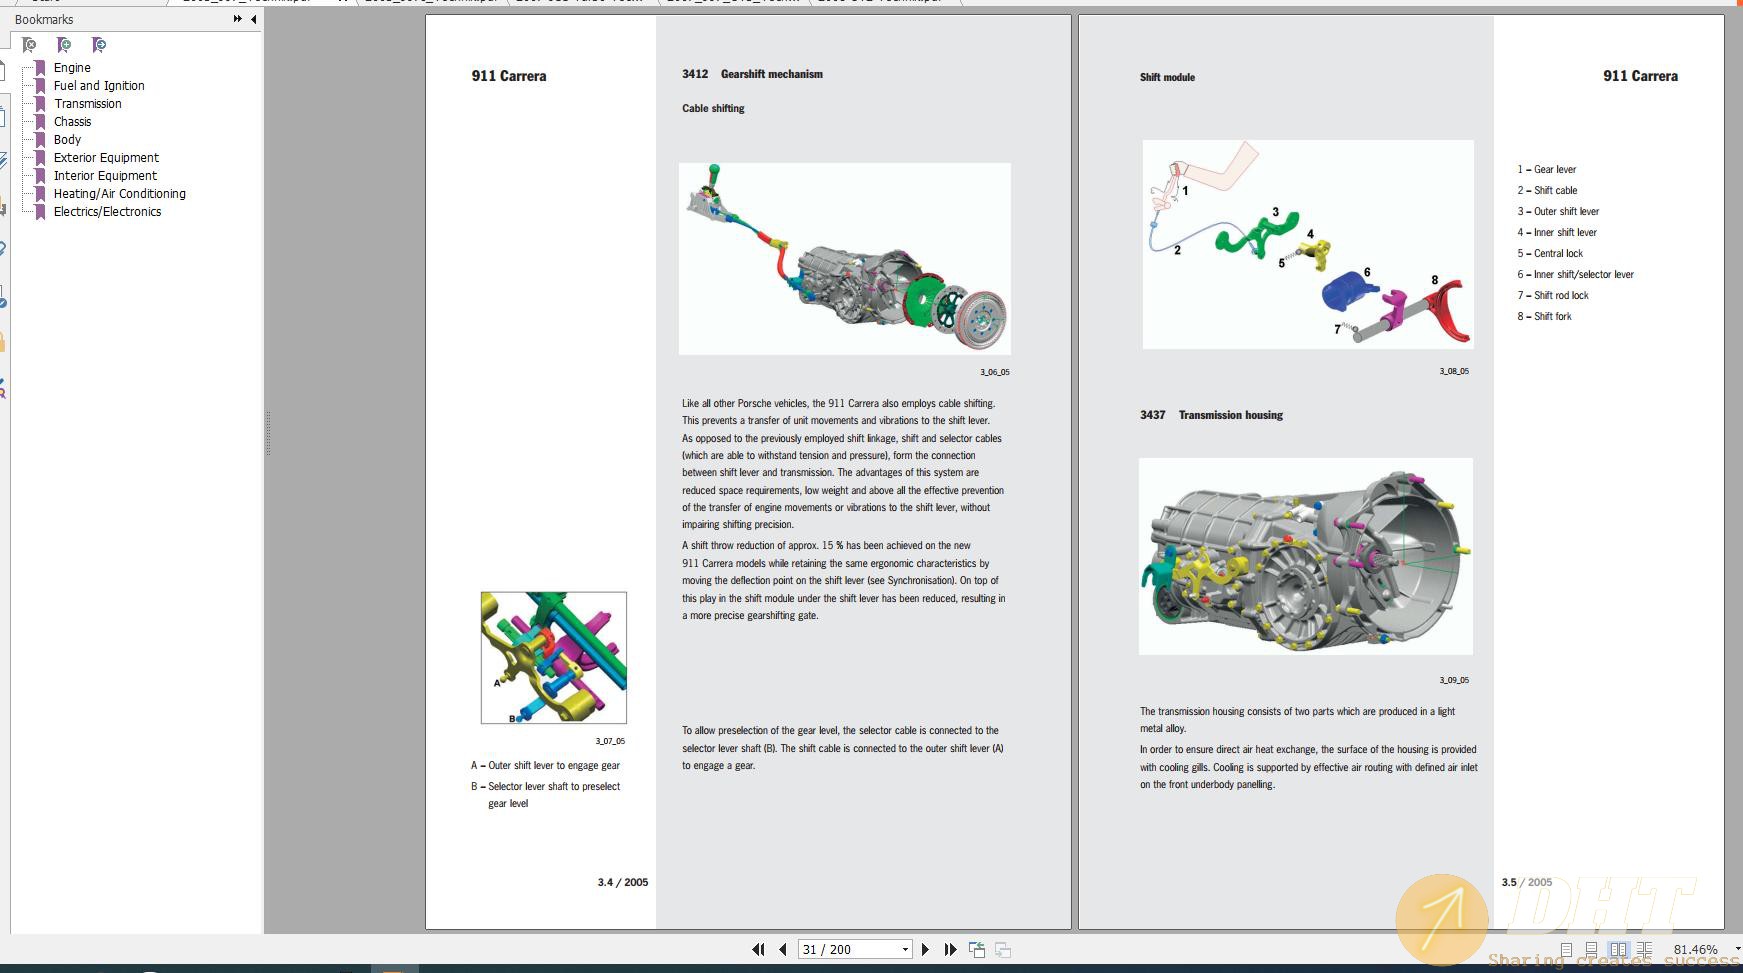
Task: Click the transmission housing illustration
Action: click(x=1306, y=556)
